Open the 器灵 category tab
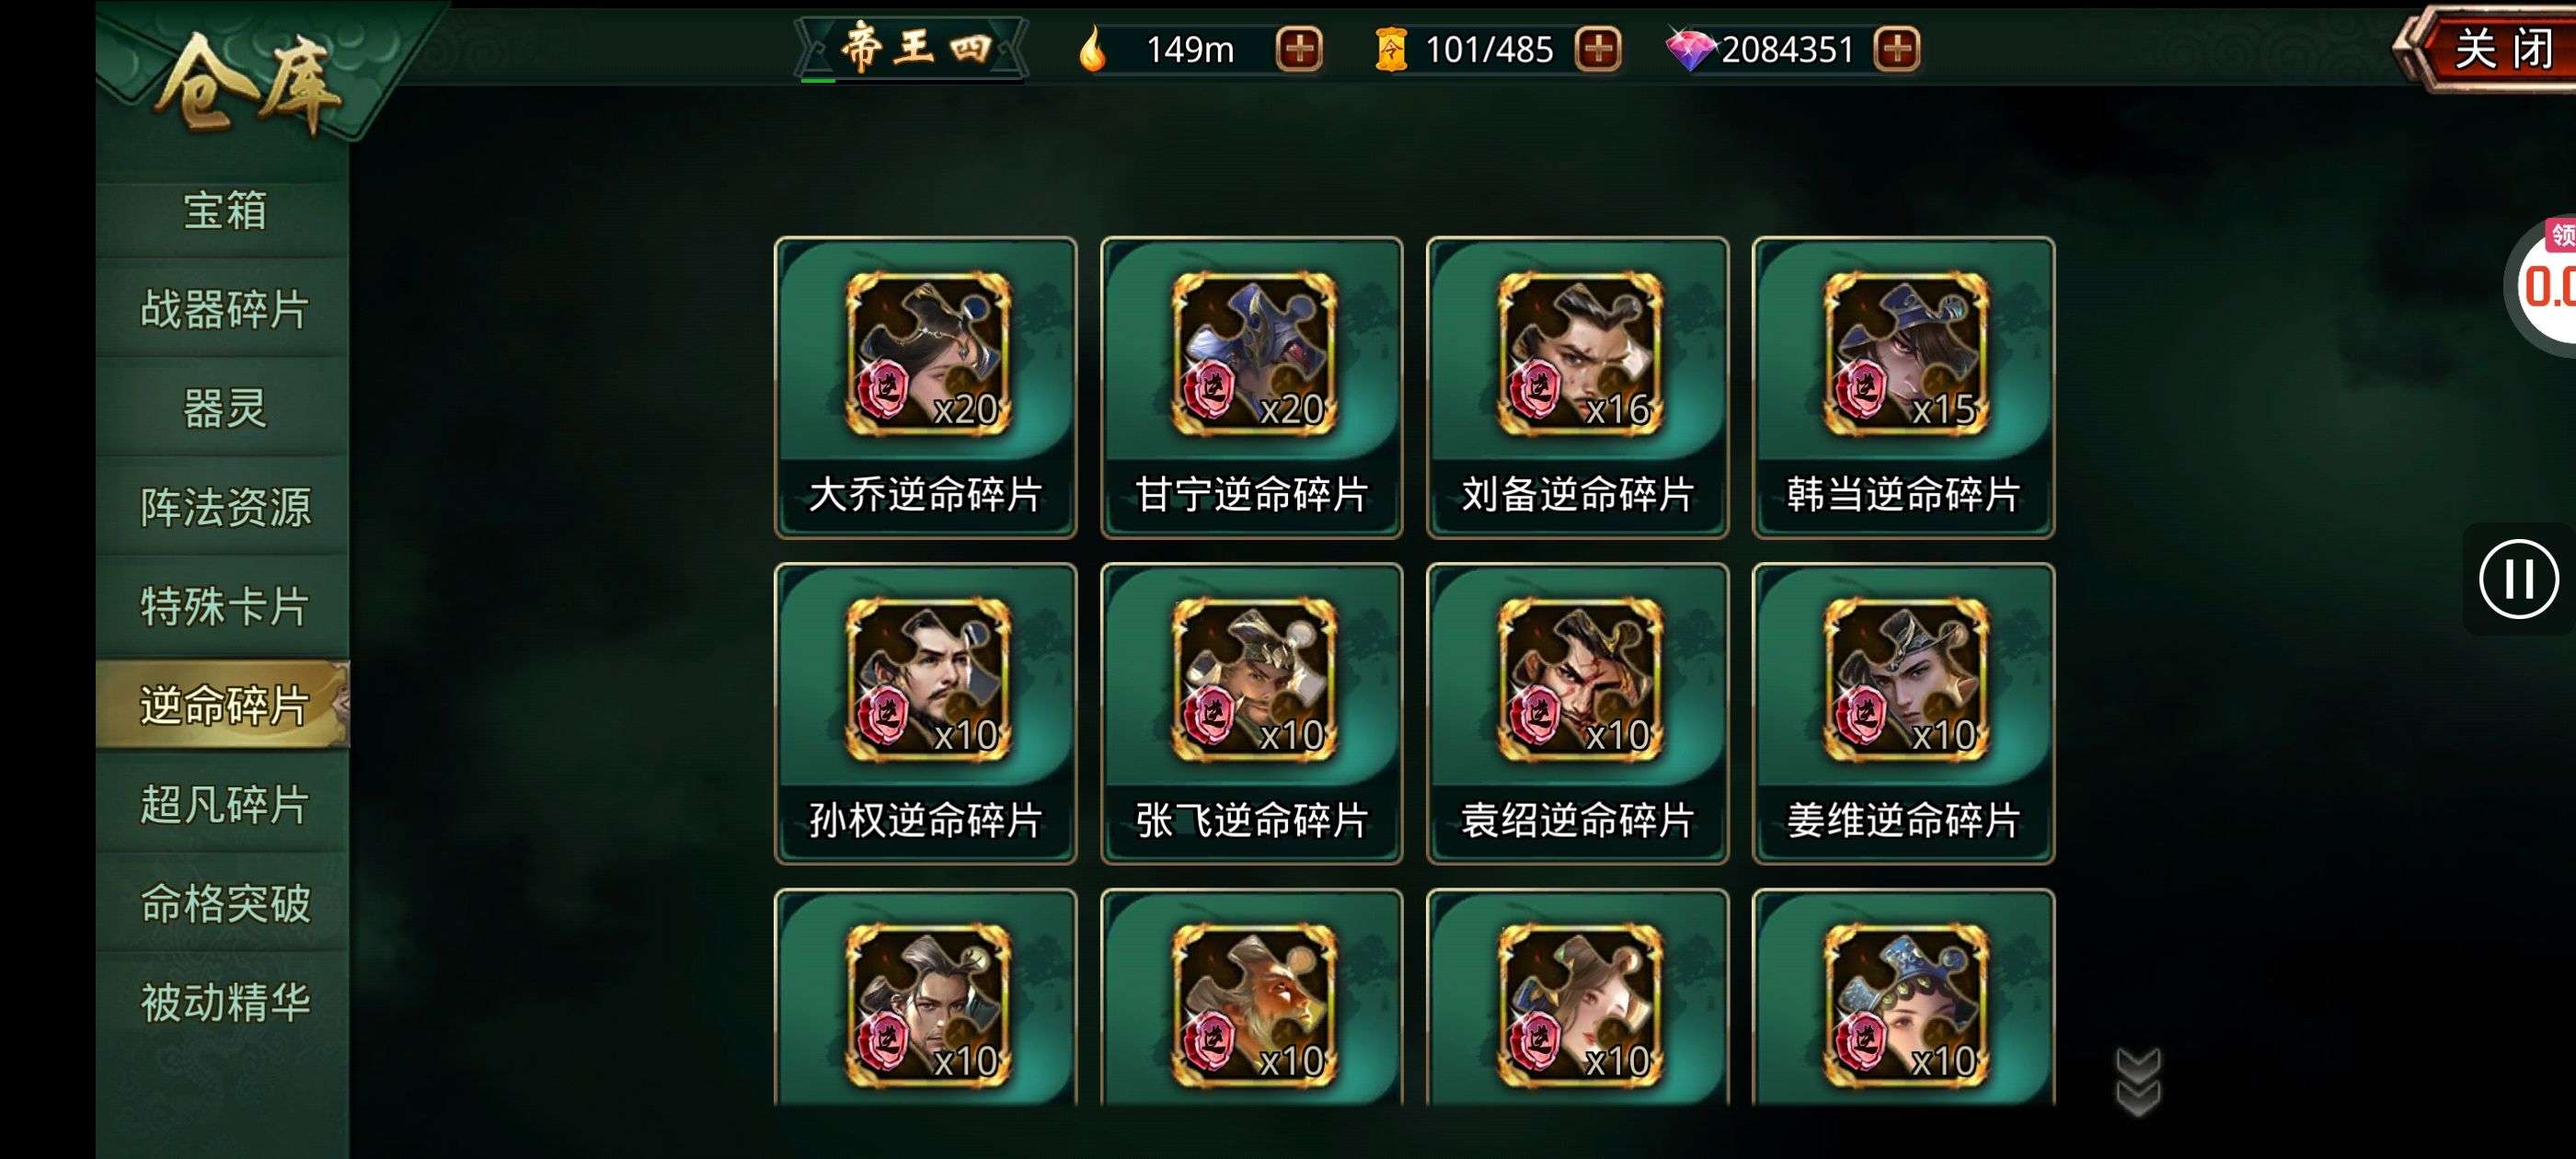The image size is (2576, 1159). [224, 408]
